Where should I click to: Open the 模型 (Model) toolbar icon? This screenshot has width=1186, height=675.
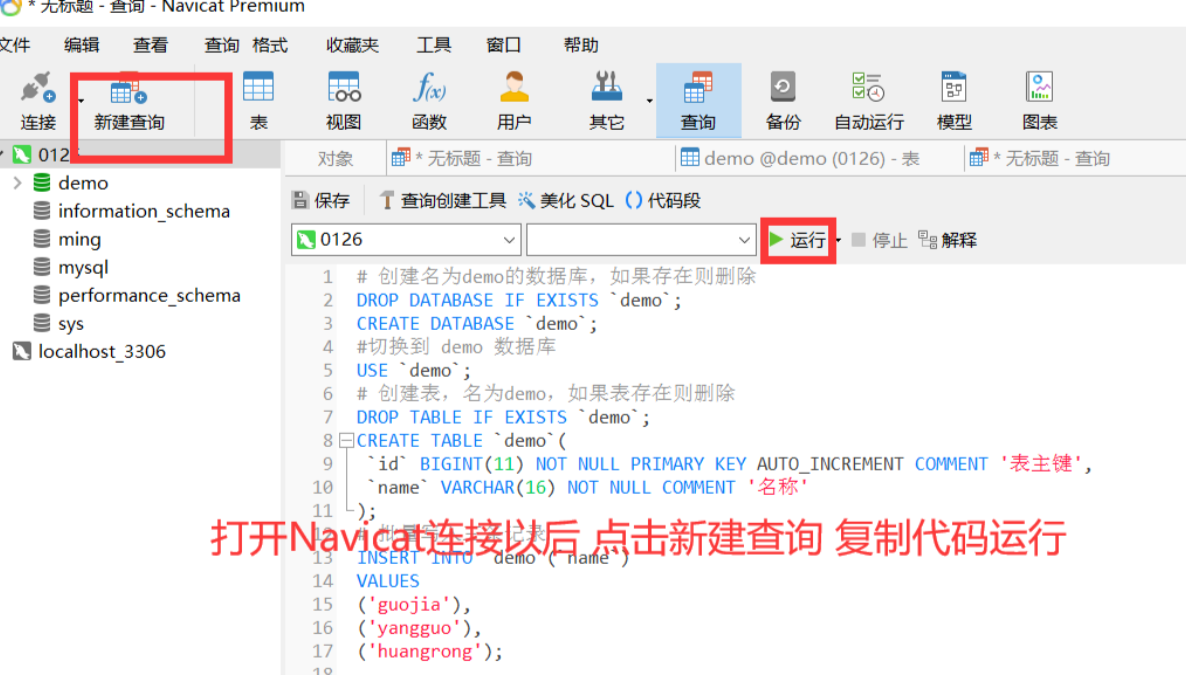[x=954, y=101]
